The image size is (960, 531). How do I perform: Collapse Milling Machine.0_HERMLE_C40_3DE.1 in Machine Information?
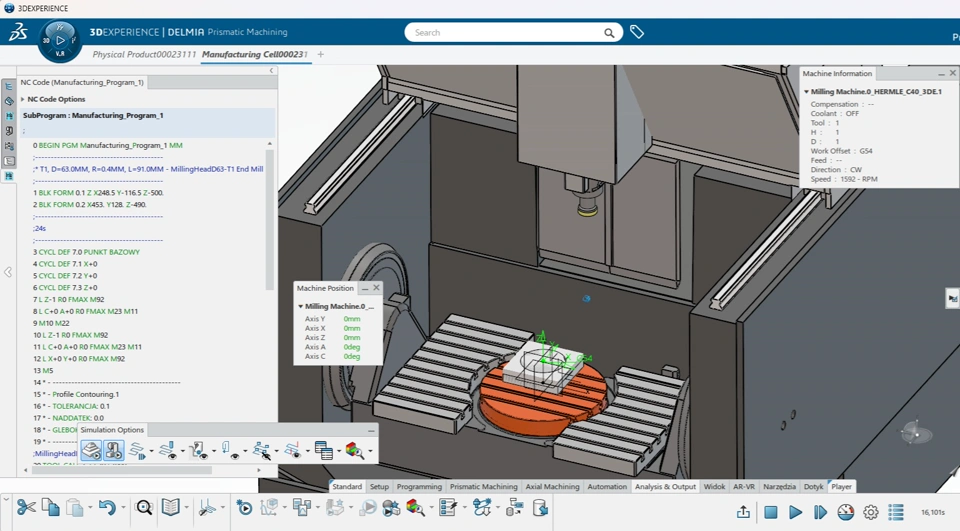806,92
